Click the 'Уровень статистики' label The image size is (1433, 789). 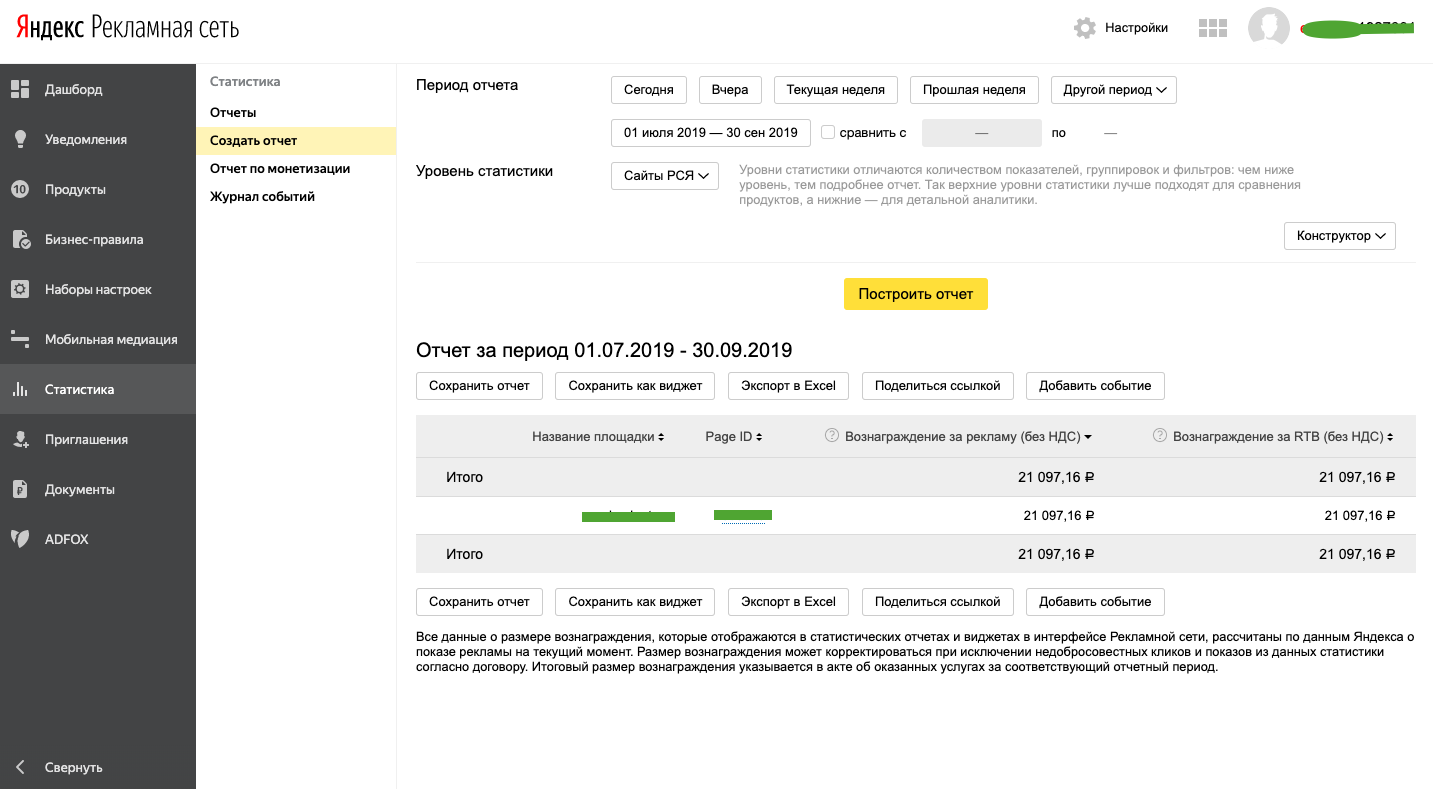(x=484, y=171)
